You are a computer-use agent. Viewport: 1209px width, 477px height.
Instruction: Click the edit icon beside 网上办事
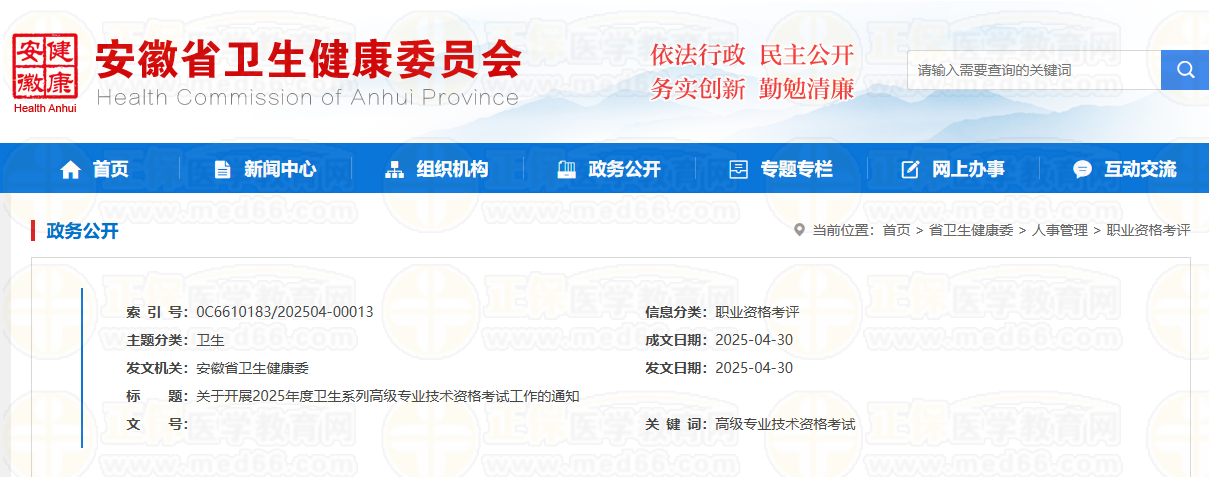910,170
